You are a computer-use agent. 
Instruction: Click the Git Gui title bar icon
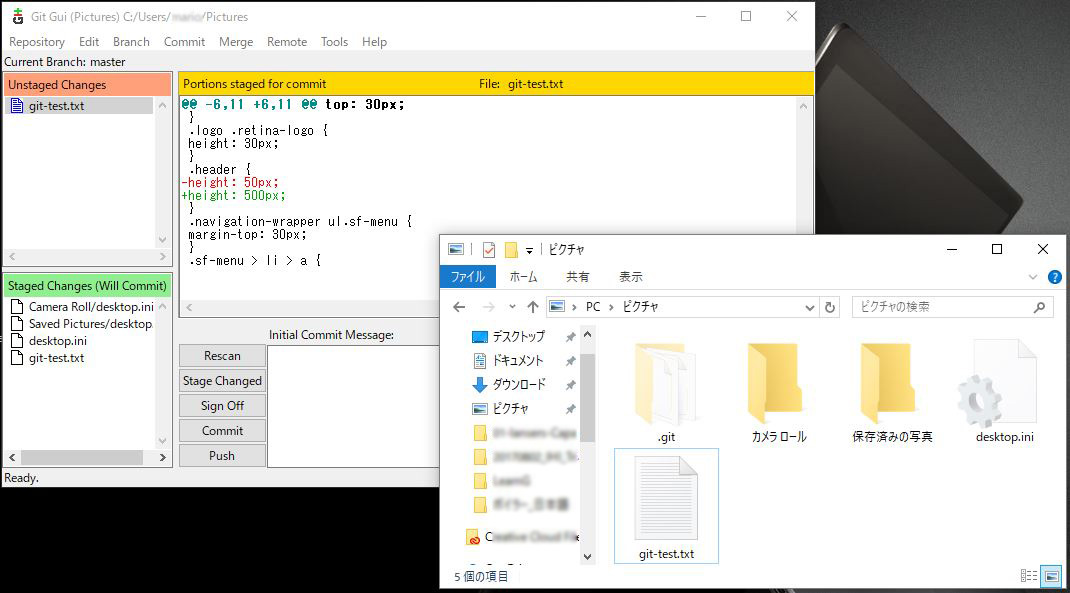point(18,16)
